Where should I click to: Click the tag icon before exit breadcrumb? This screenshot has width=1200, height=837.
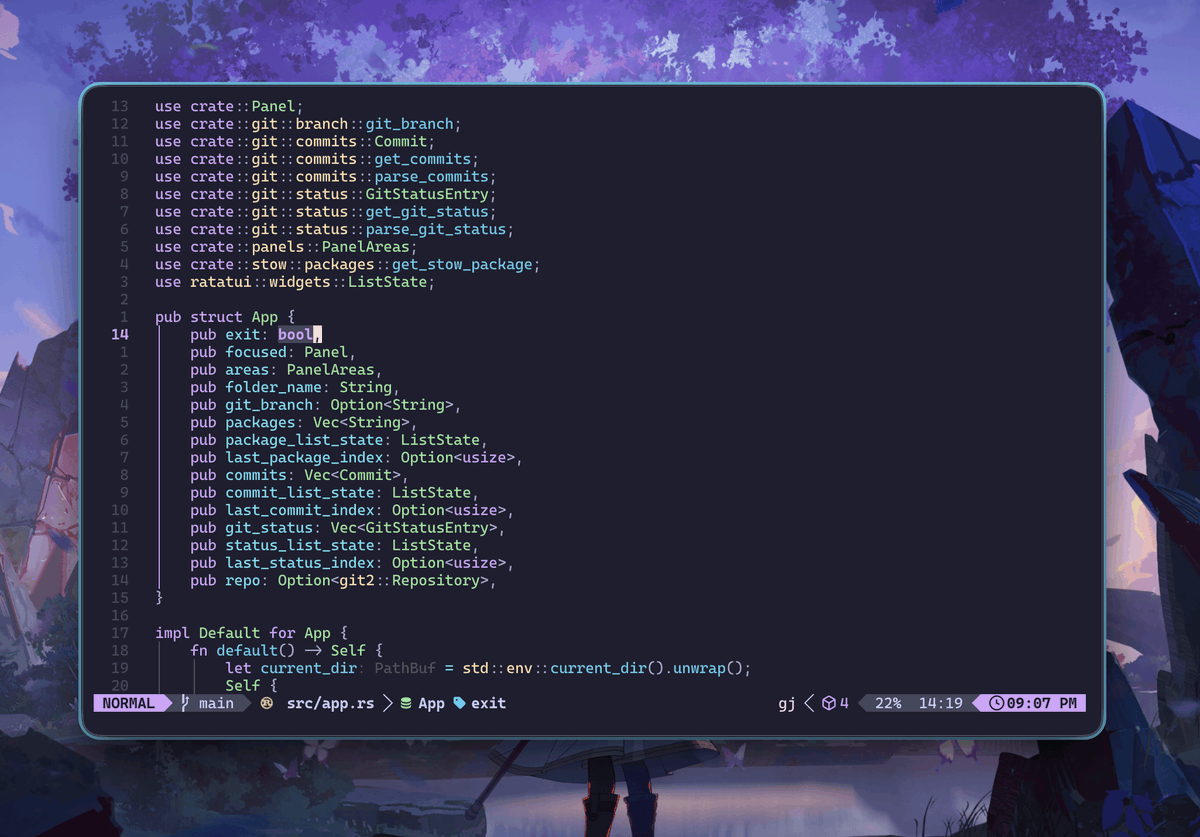pos(459,703)
